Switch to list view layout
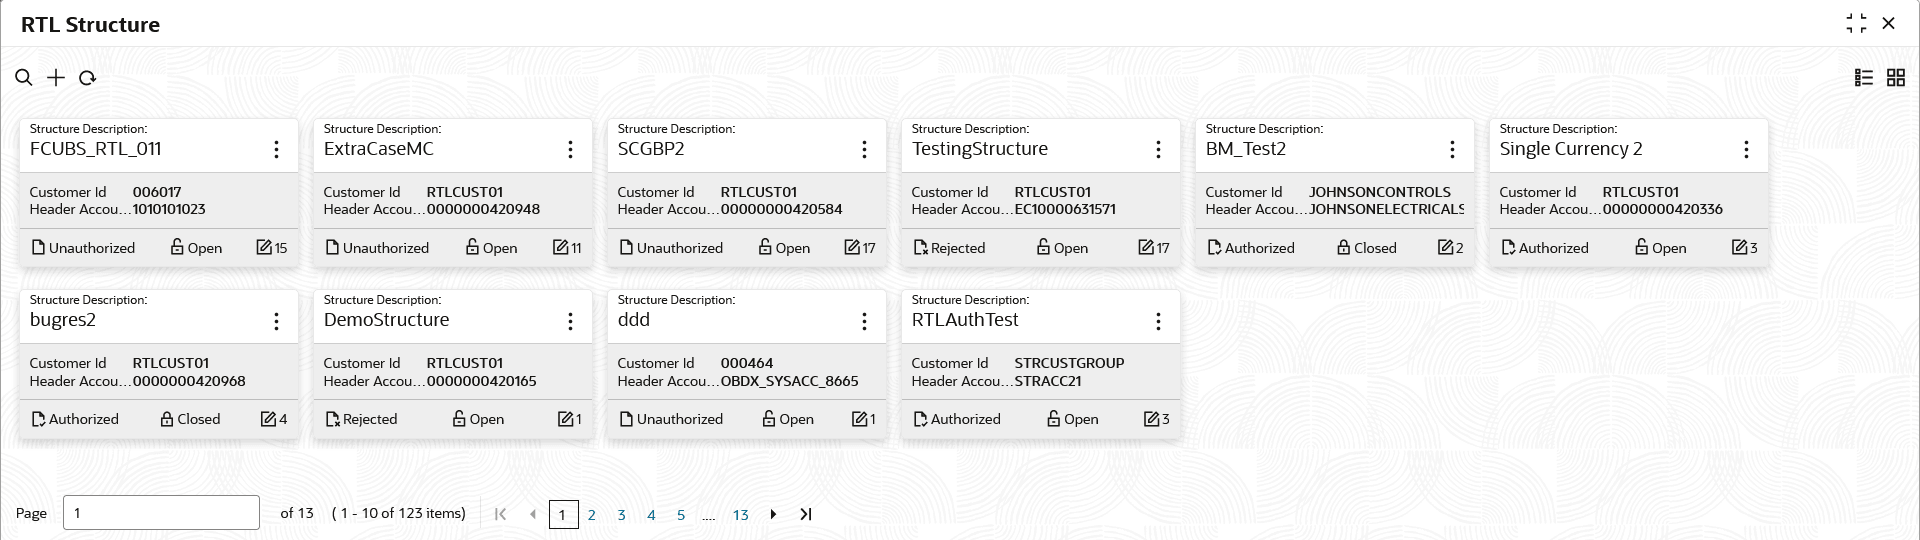This screenshot has height=540, width=1920. [1864, 78]
